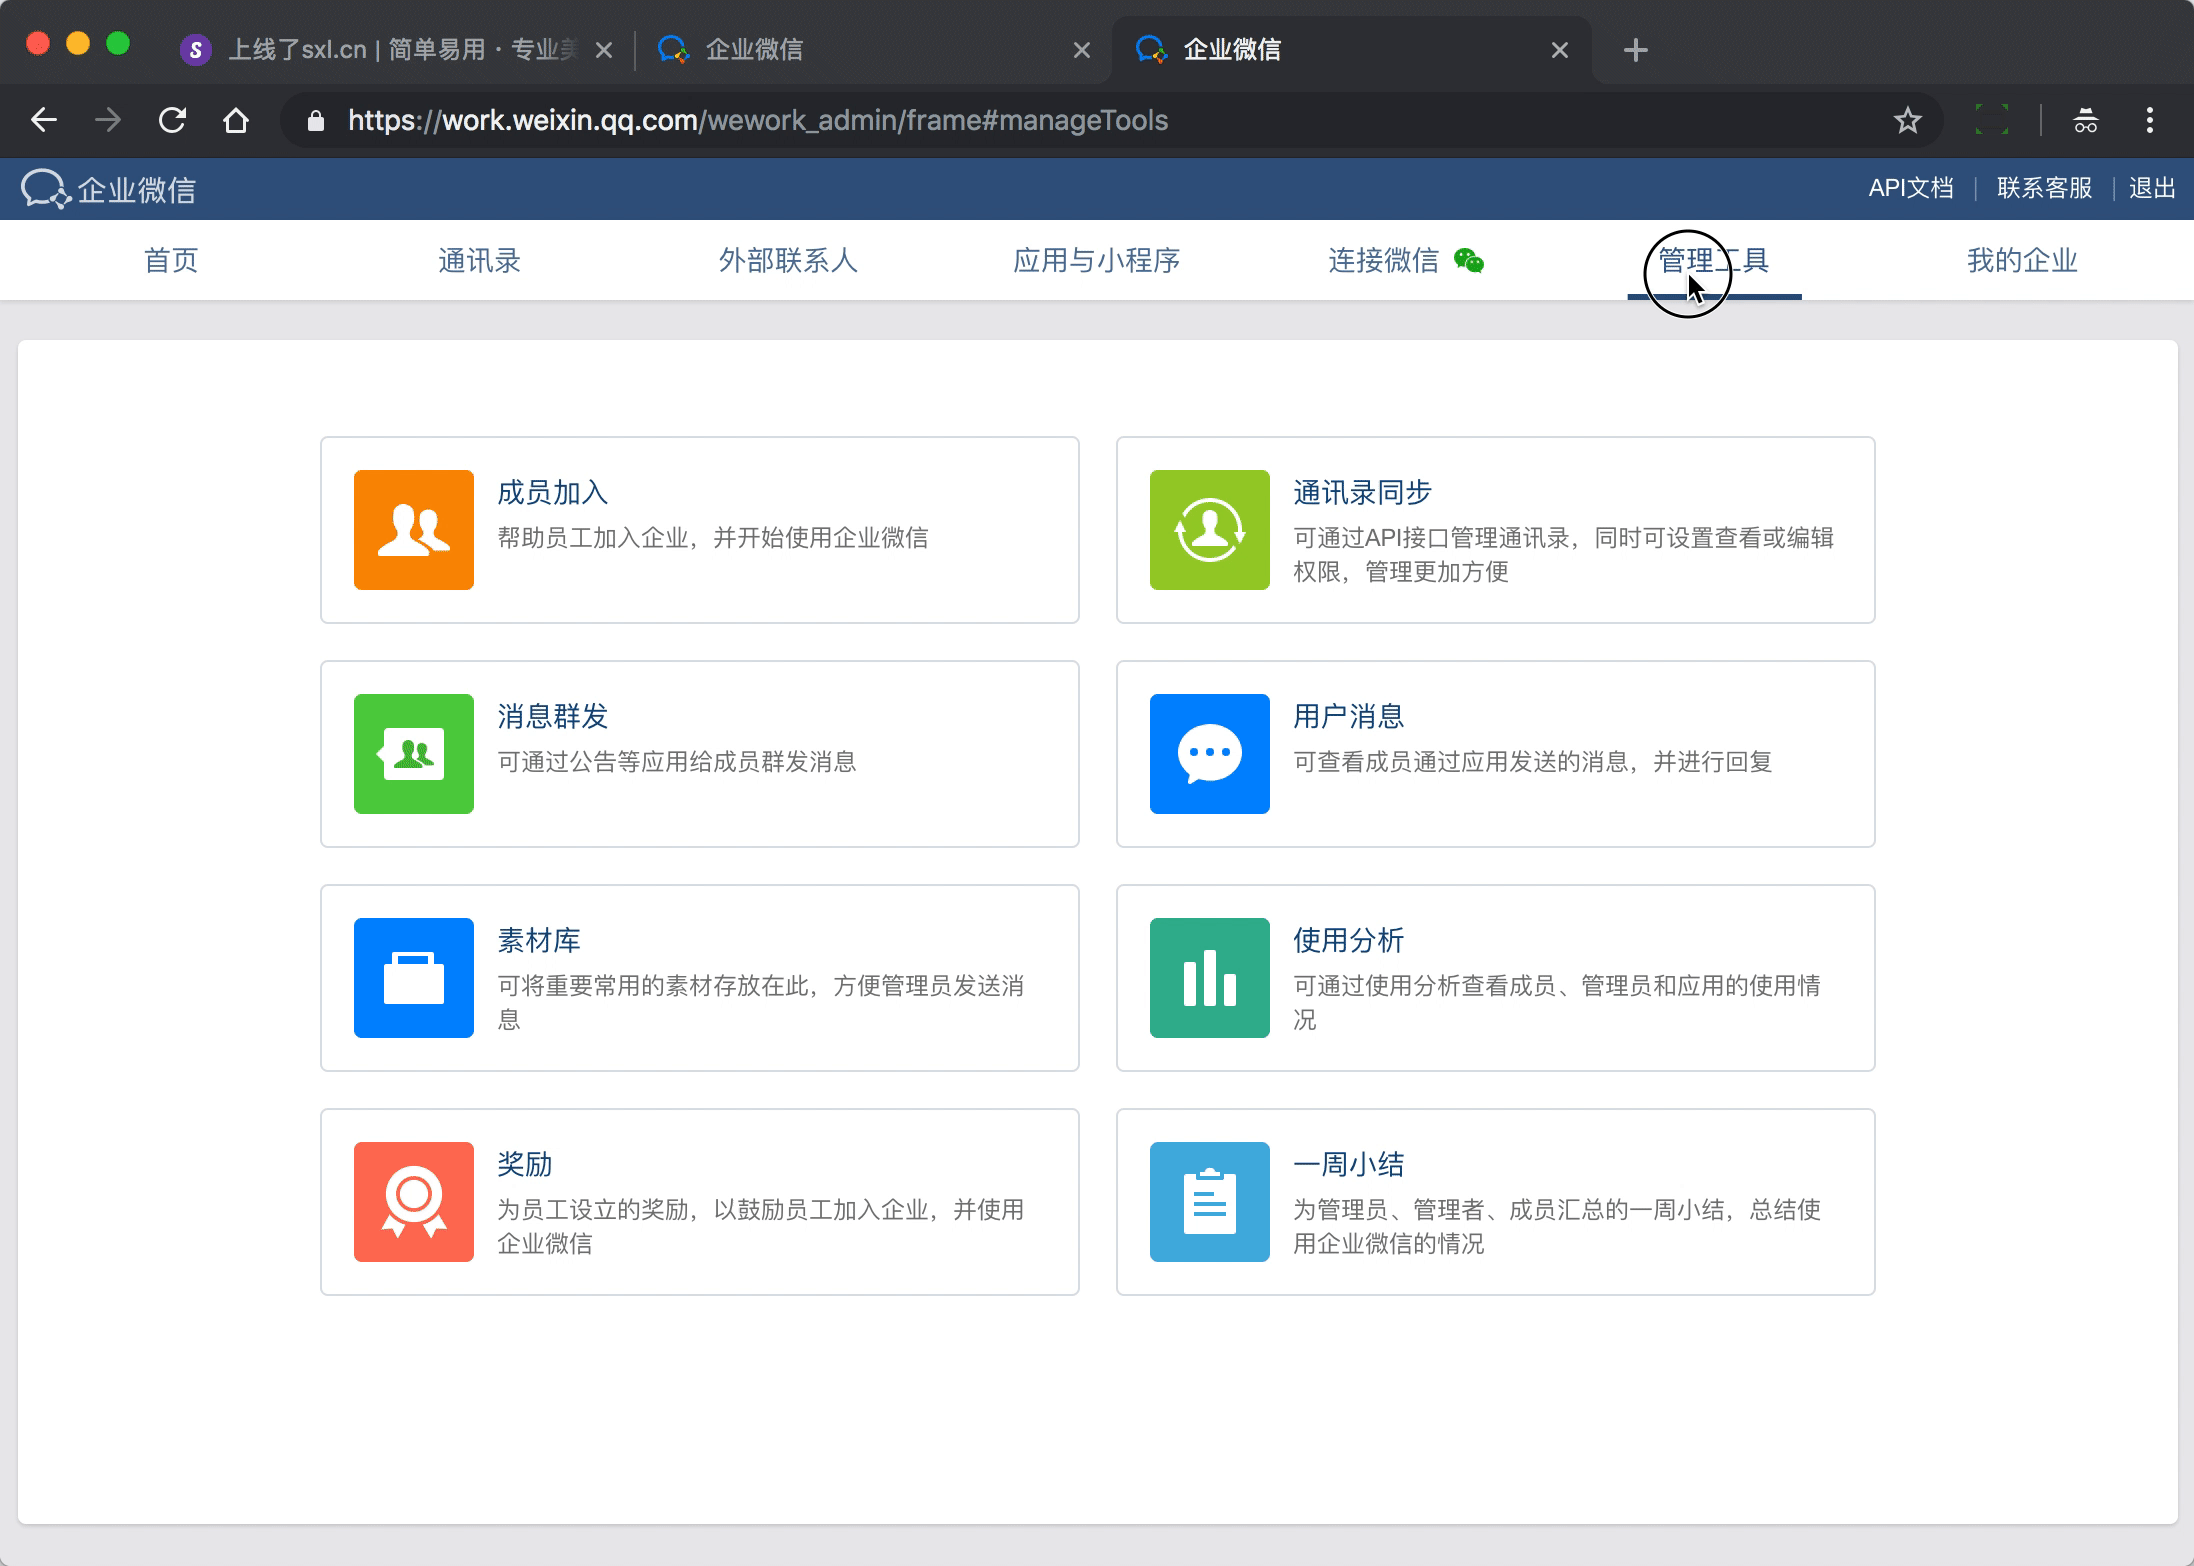Select the 首页 navigation tab
The height and width of the screenshot is (1566, 2194).
[x=171, y=261]
